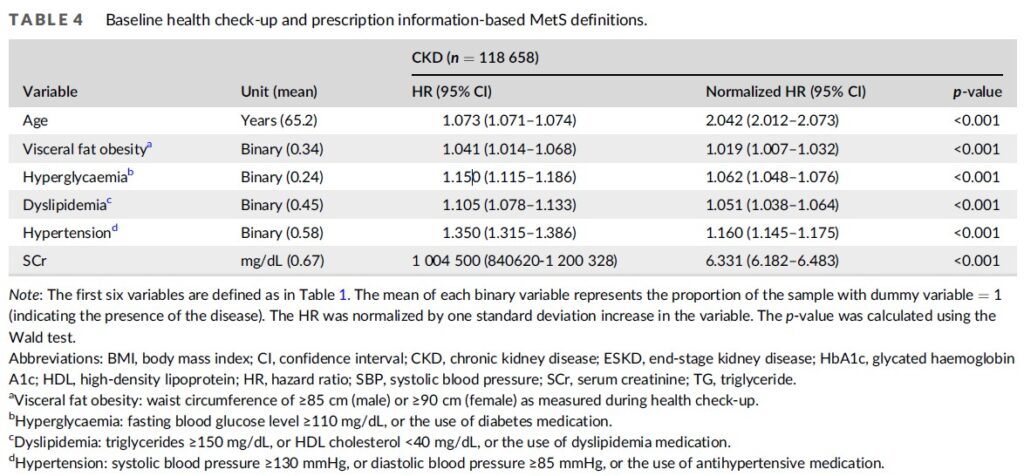Select the Unit (mean) column header

tap(279, 92)
